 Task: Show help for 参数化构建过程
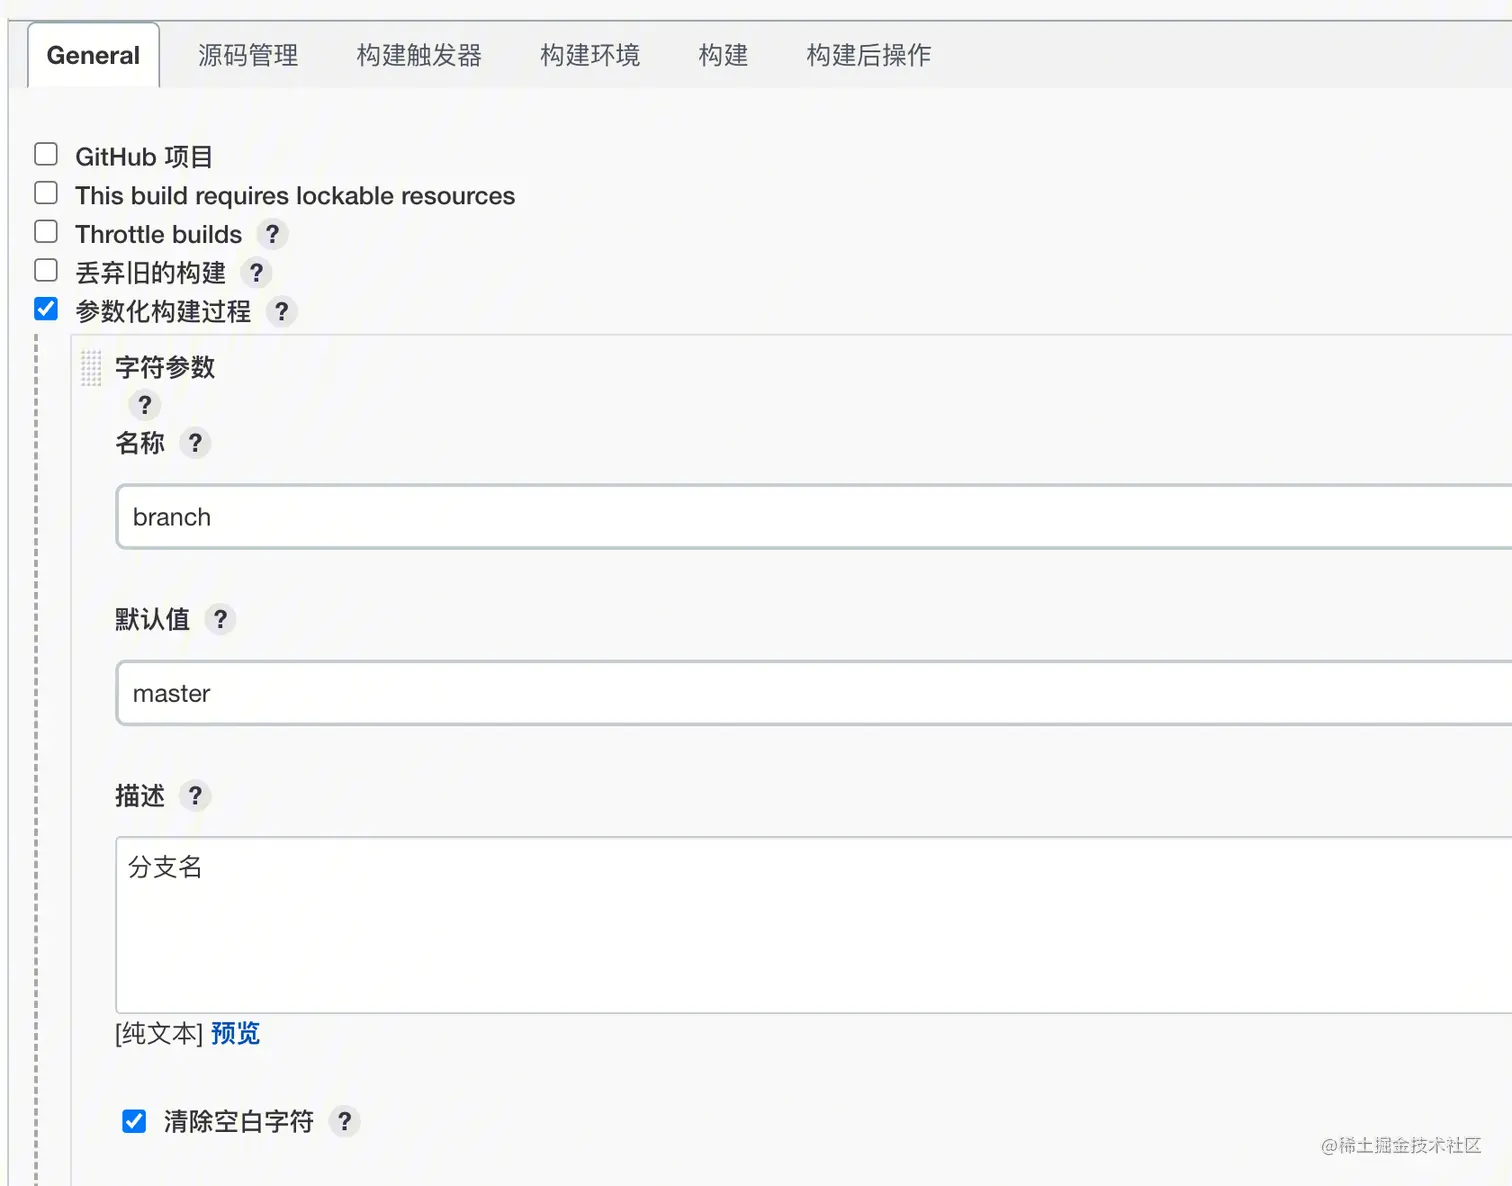pyautogui.click(x=282, y=312)
